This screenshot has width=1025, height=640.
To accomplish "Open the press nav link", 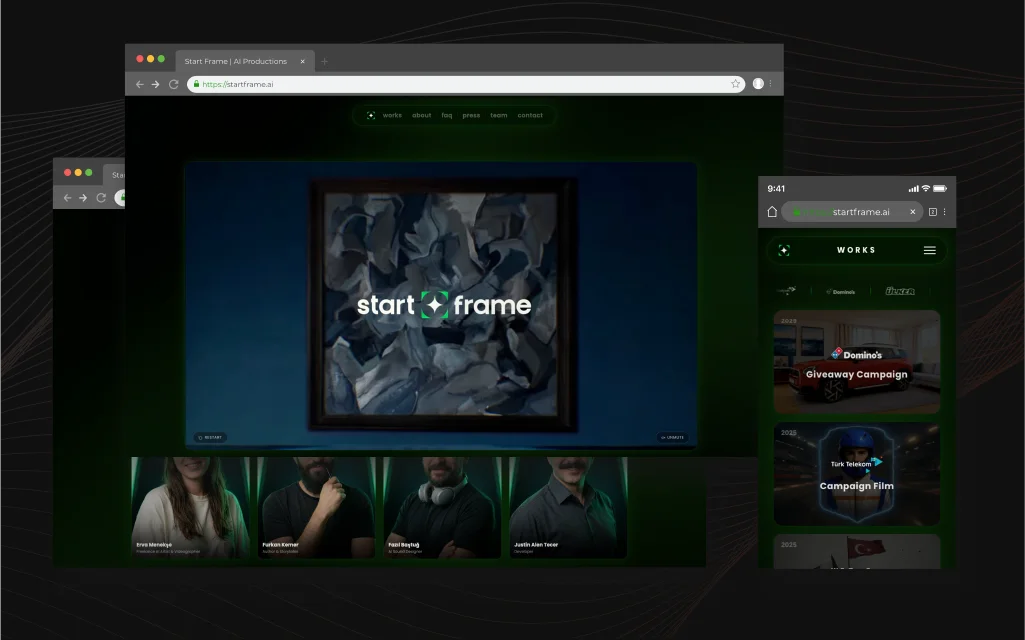I will [x=471, y=115].
